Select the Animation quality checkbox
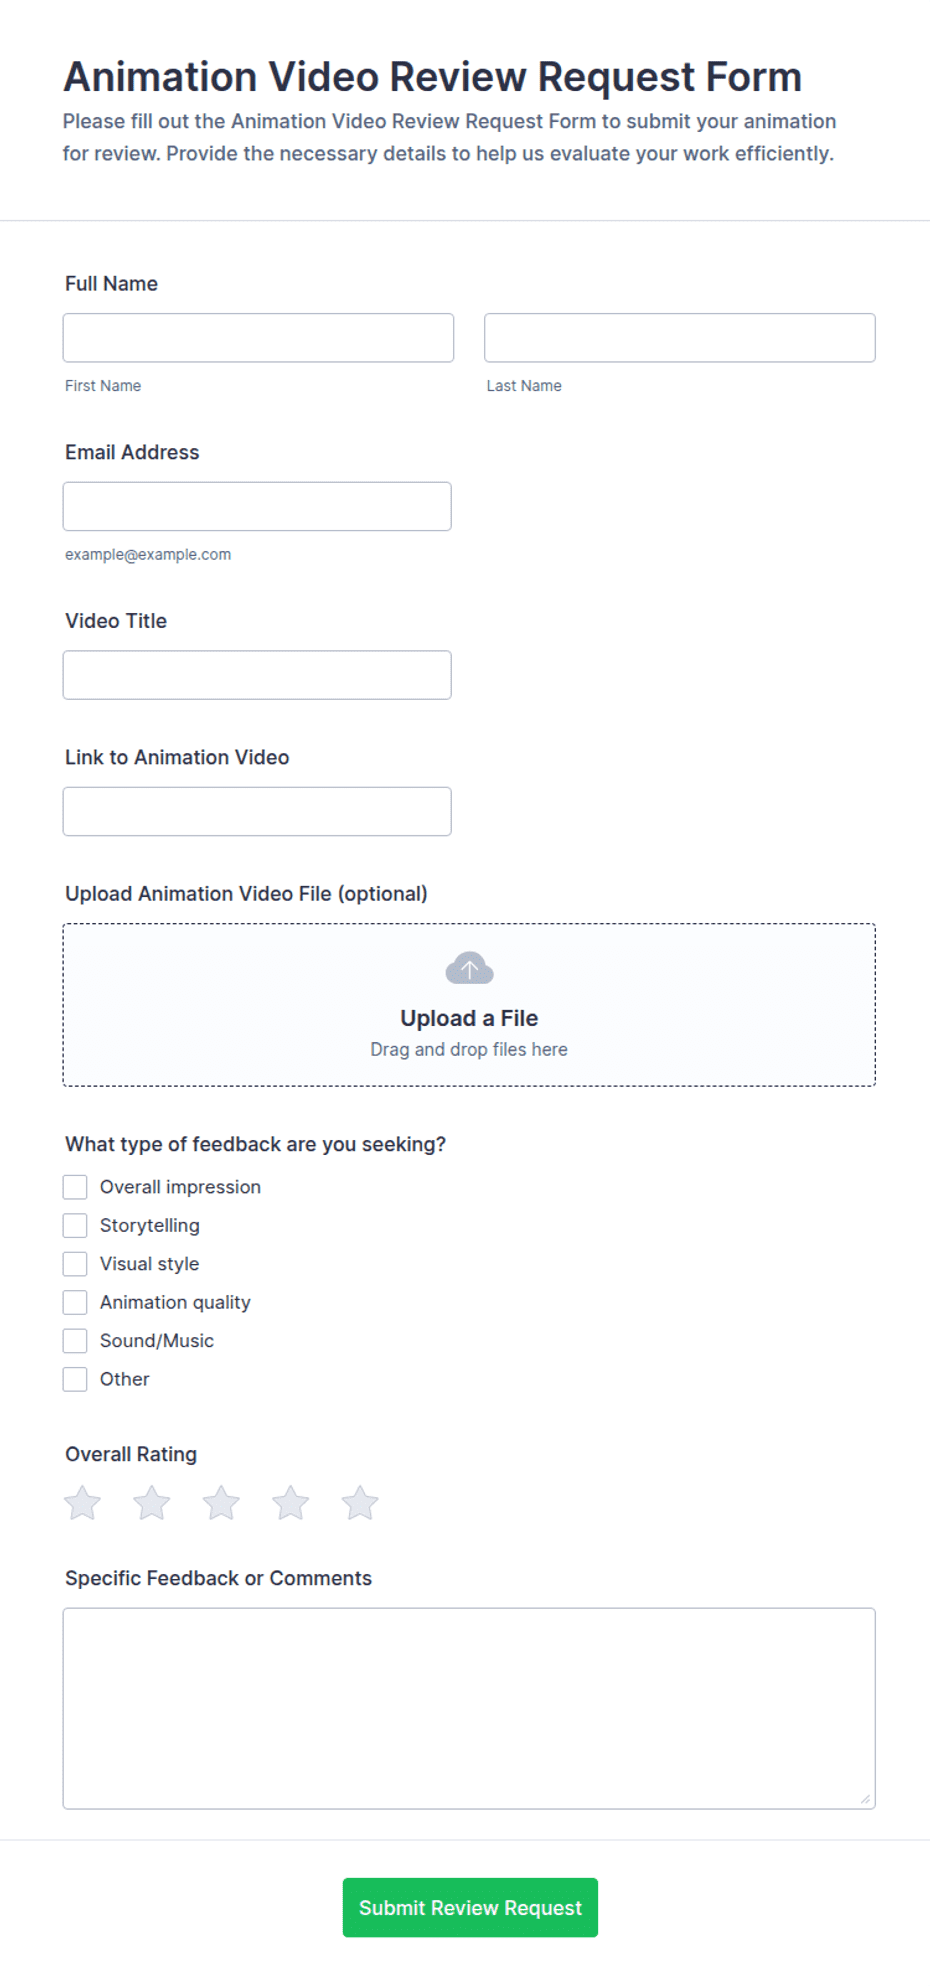Screen dimensions: 930x1986 click(x=75, y=1302)
